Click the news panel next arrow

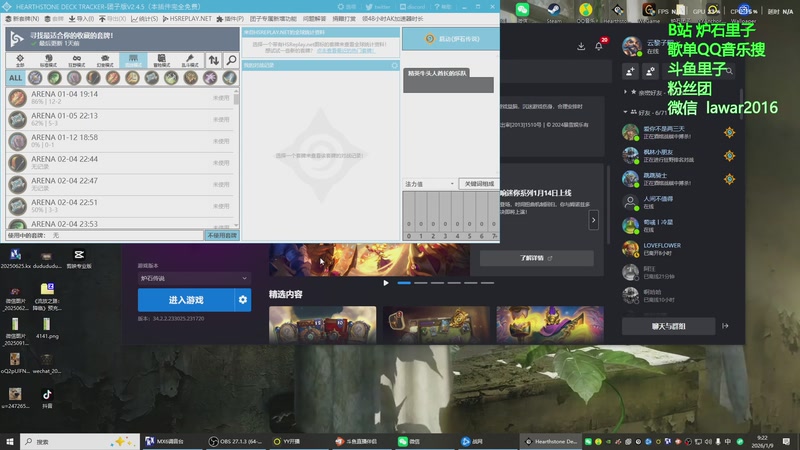[593, 220]
